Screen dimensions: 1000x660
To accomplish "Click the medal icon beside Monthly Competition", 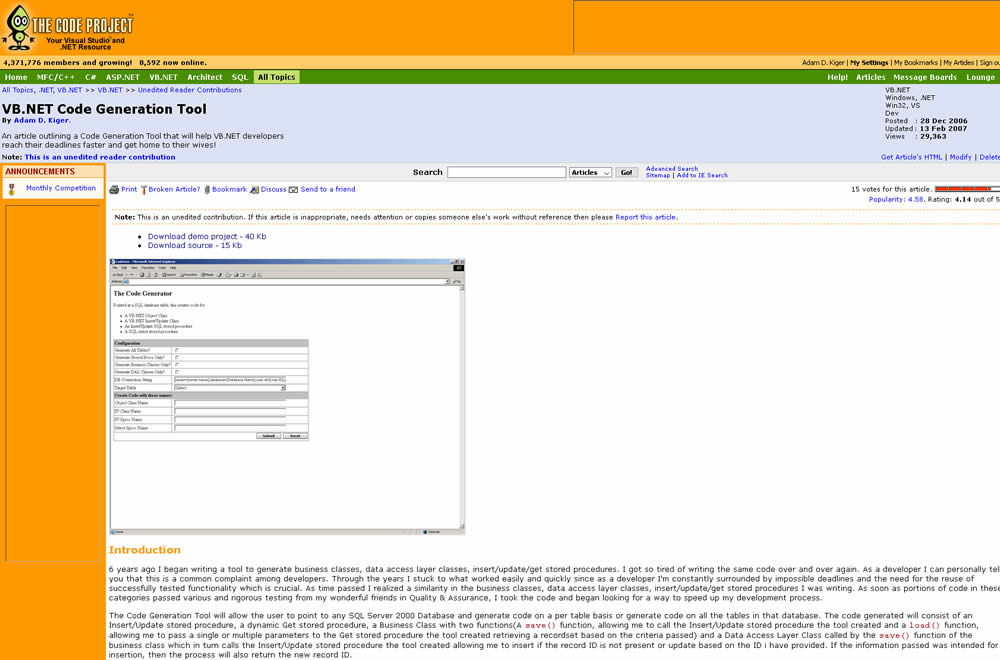I will [11, 189].
